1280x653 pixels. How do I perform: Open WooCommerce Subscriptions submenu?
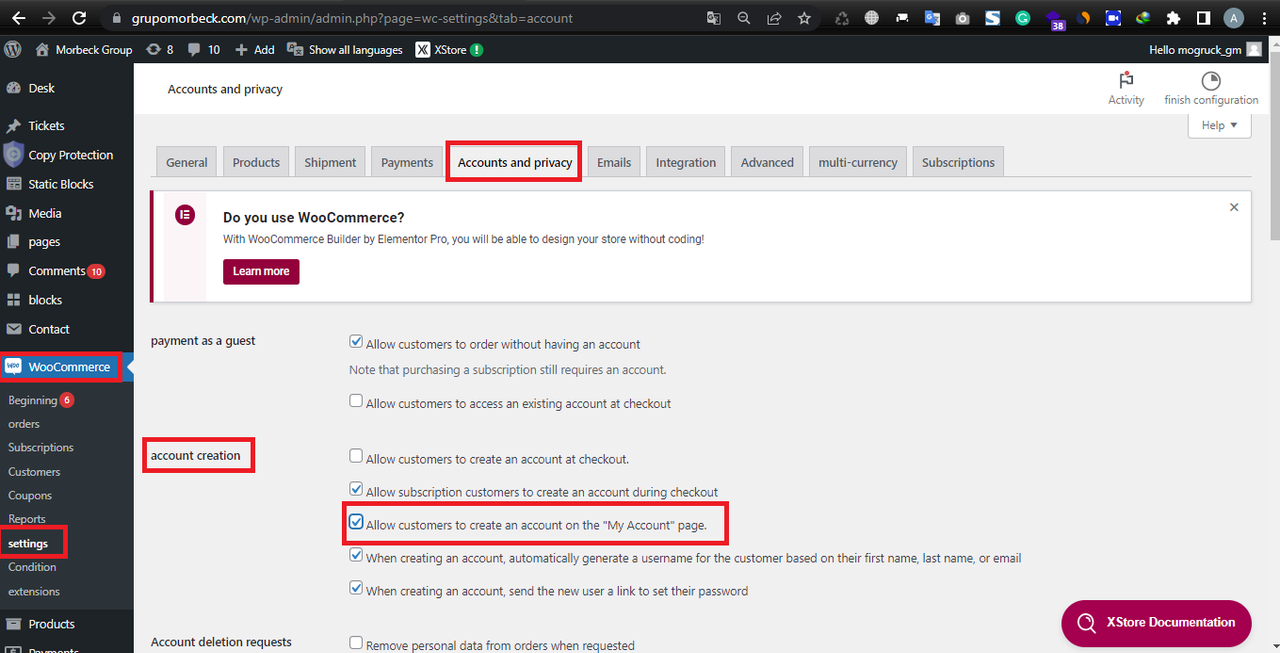tap(41, 447)
